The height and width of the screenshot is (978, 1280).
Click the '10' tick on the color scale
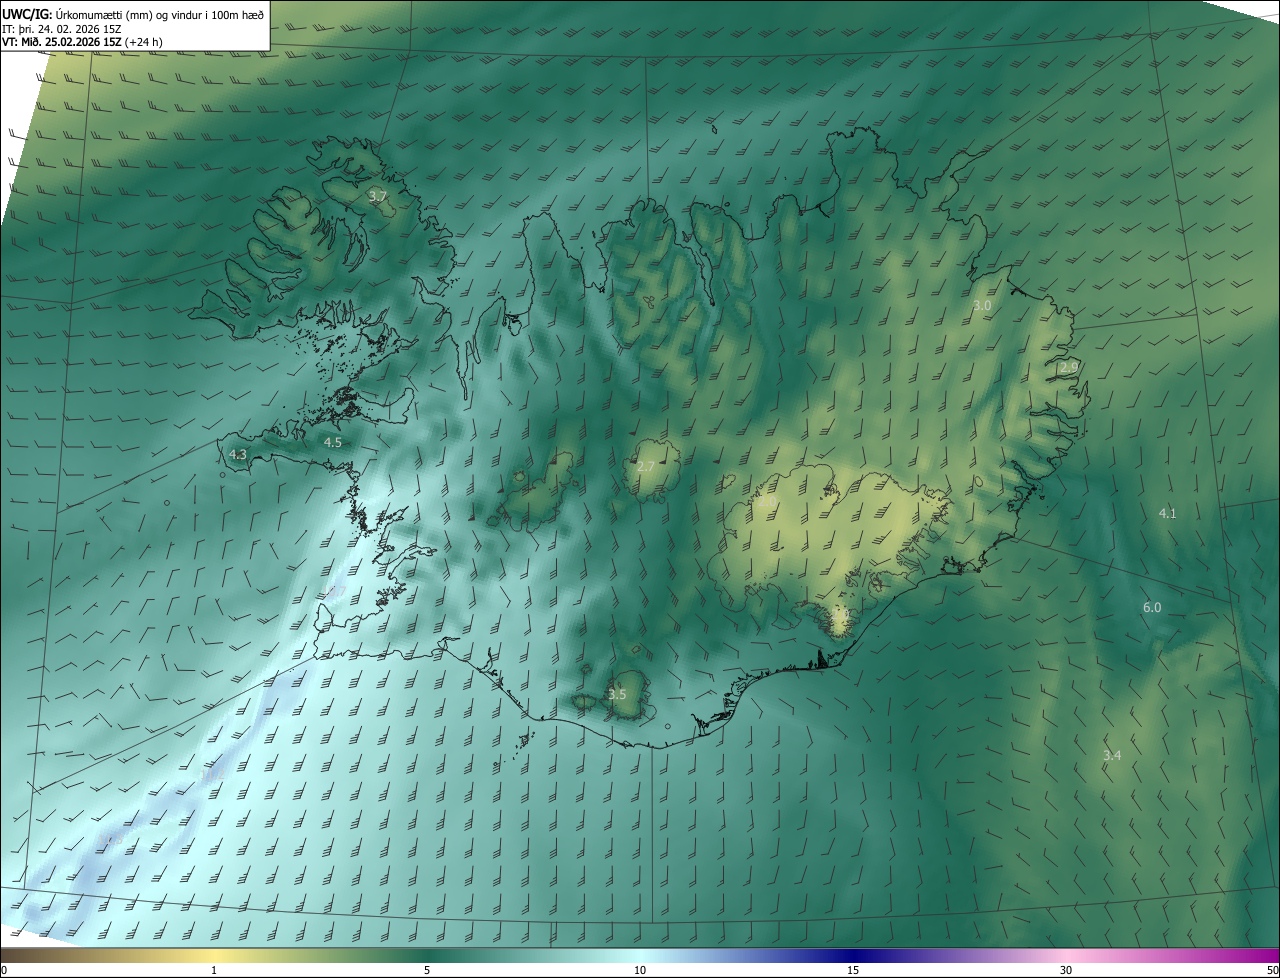coord(640,970)
